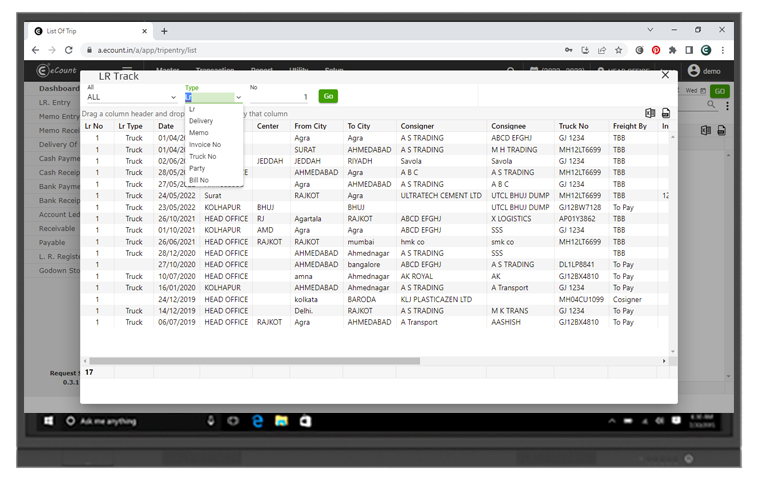Screen dimensions: 757x480
Task: Click the AASHISH consignee cell
Action: click(505, 322)
